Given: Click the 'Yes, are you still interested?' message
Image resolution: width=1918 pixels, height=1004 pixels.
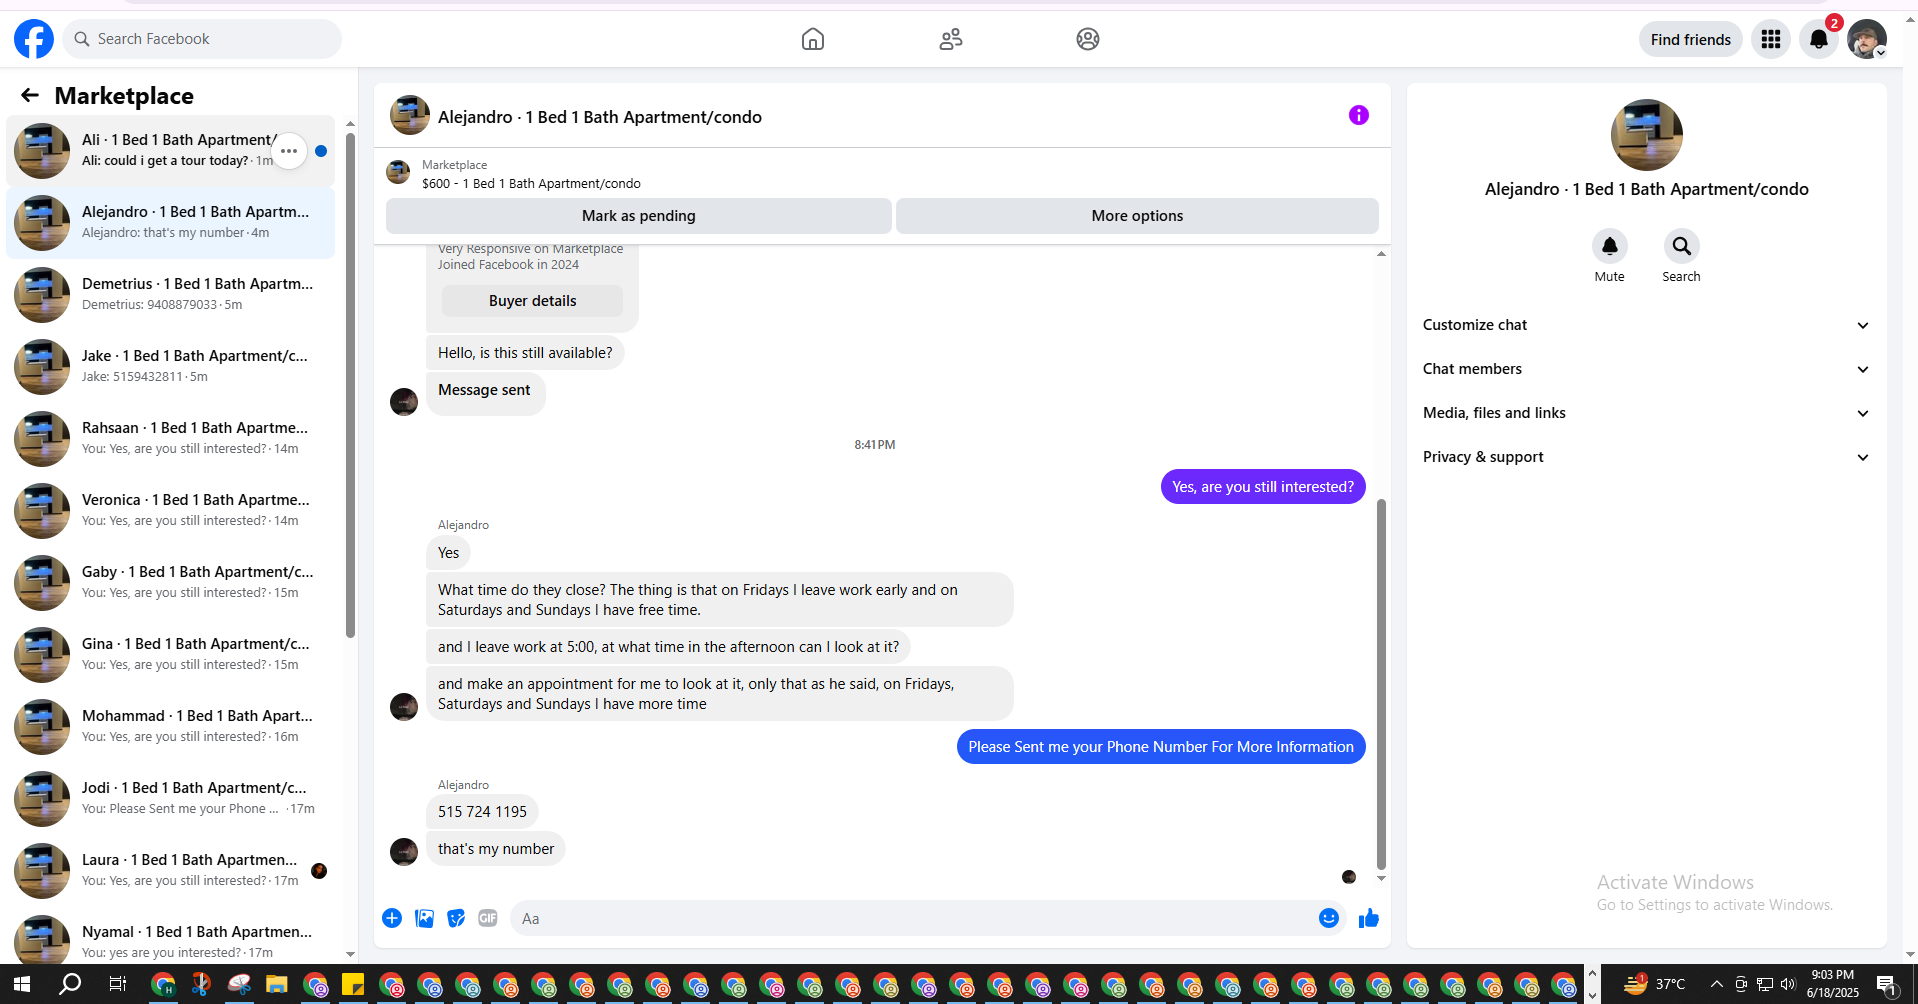Looking at the screenshot, I should tap(1263, 487).
